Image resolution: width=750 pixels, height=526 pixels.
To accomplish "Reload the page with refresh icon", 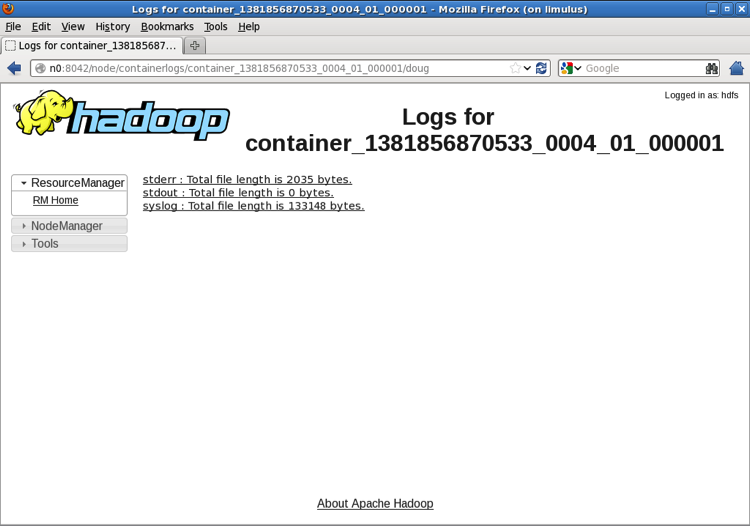I will 541,68.
